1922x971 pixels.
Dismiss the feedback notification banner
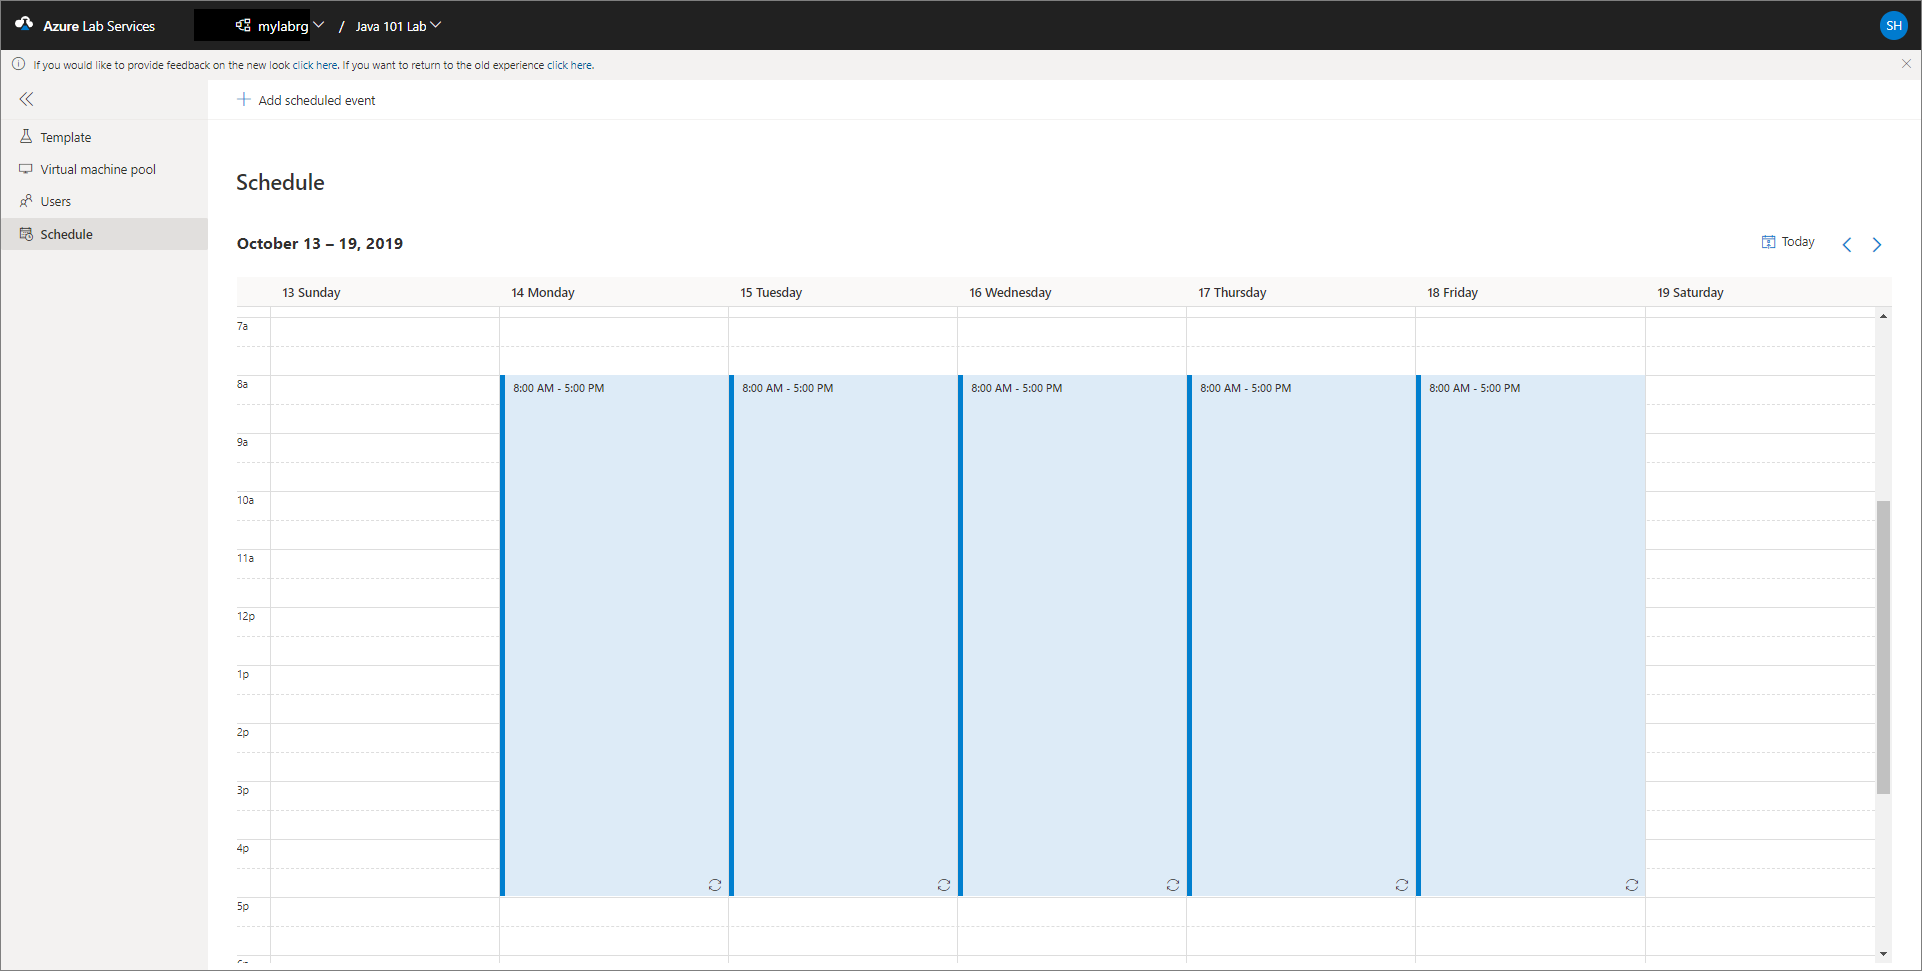coord(1906,63)
